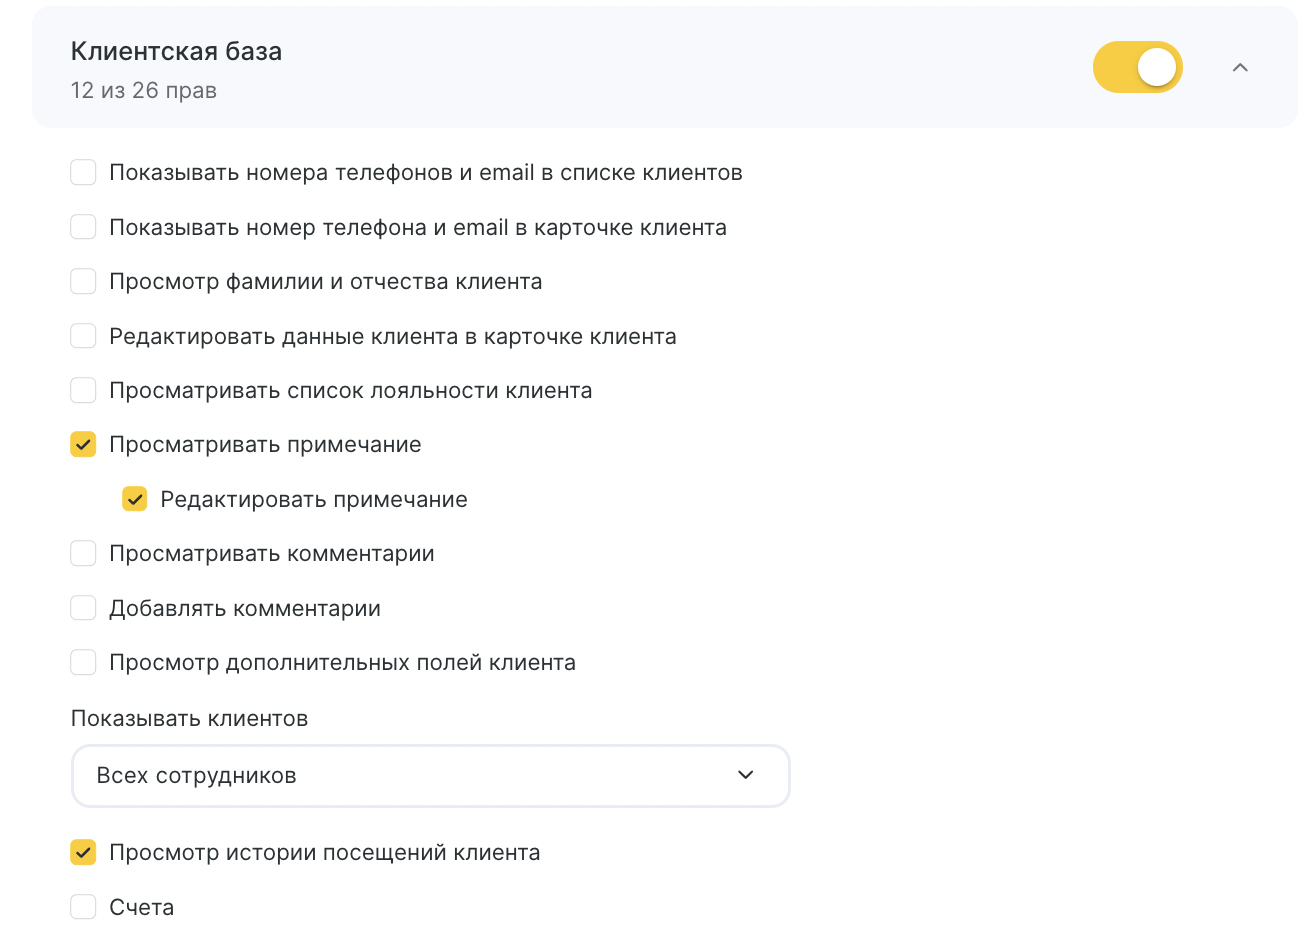Enable Просматривать список лояльности клиента
Screen dimensions: 1306x940
tap(83, 390)
